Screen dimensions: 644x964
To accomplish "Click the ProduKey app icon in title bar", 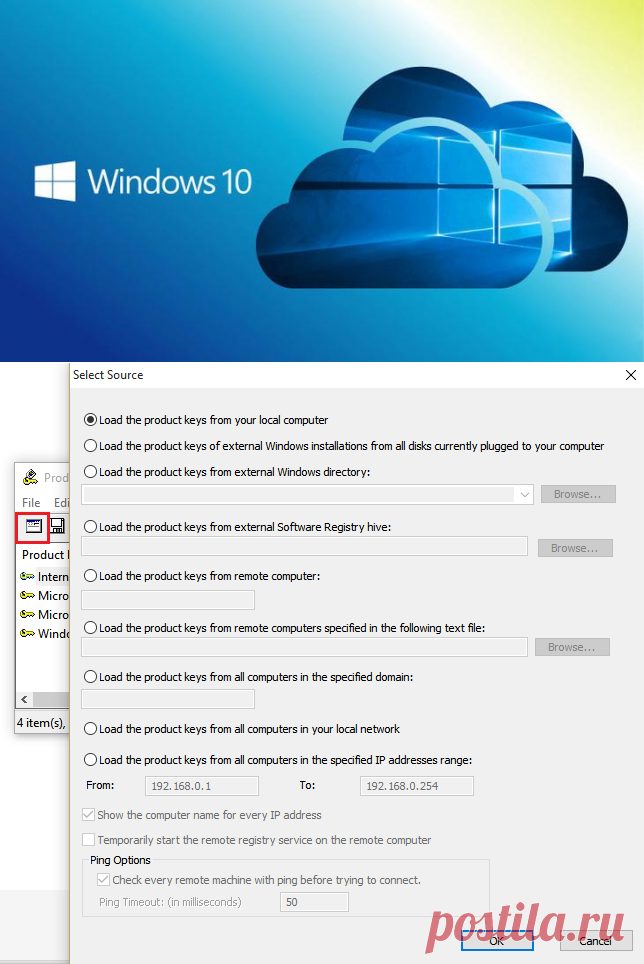I will click(30, 477).
